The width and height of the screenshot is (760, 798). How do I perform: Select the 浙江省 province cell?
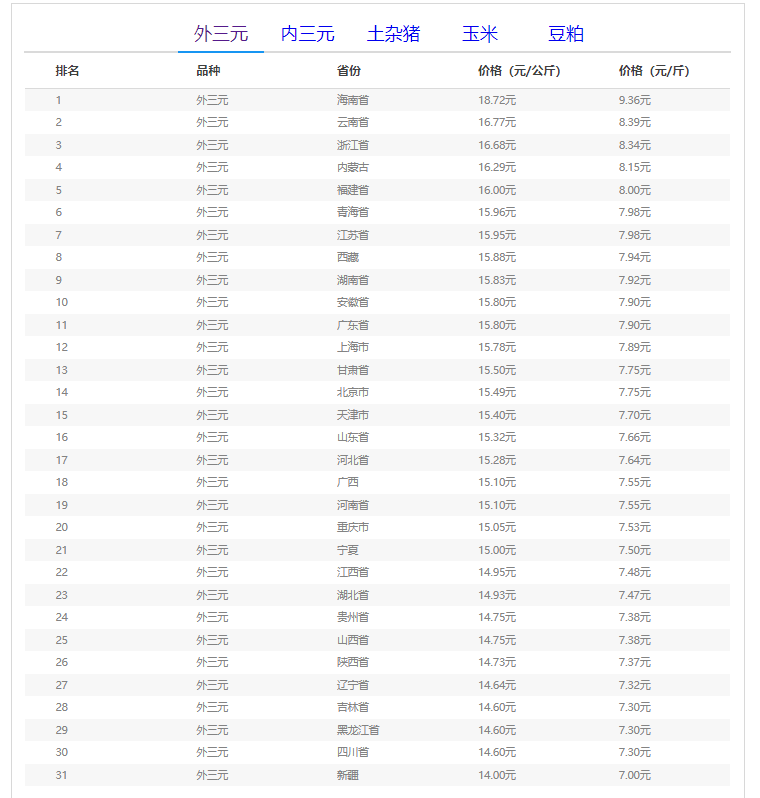tap(353, 146)
